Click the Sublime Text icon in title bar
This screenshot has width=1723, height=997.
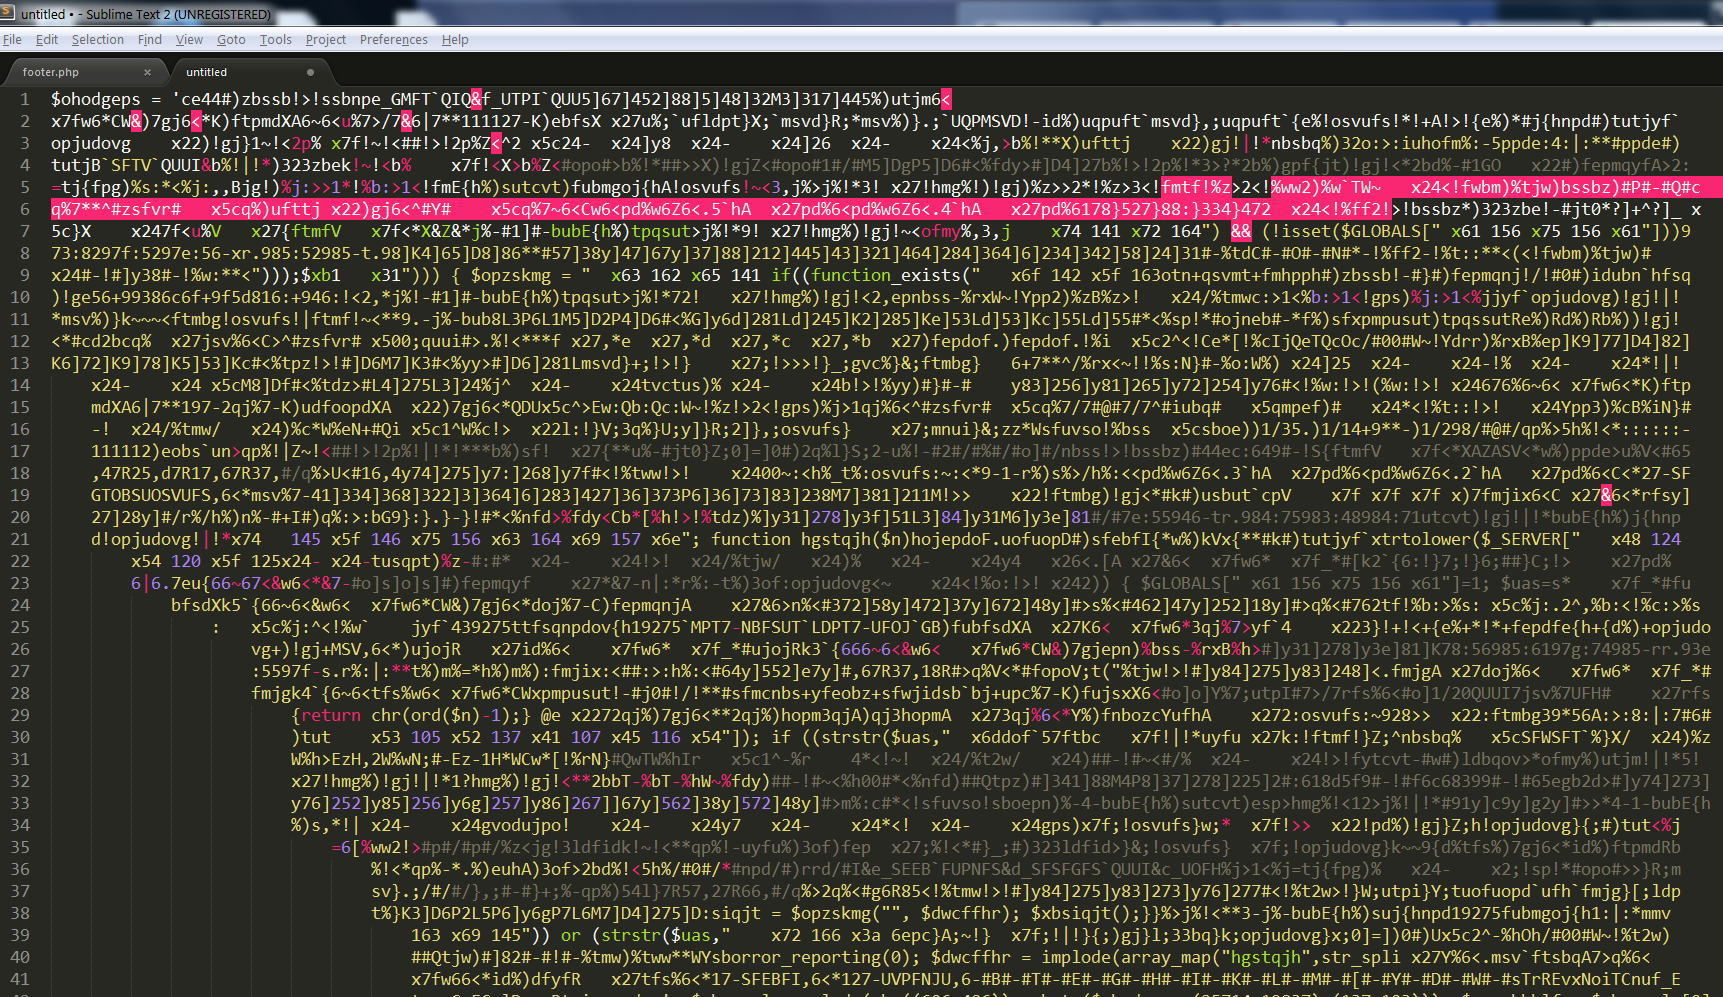(x=8, y=13)
